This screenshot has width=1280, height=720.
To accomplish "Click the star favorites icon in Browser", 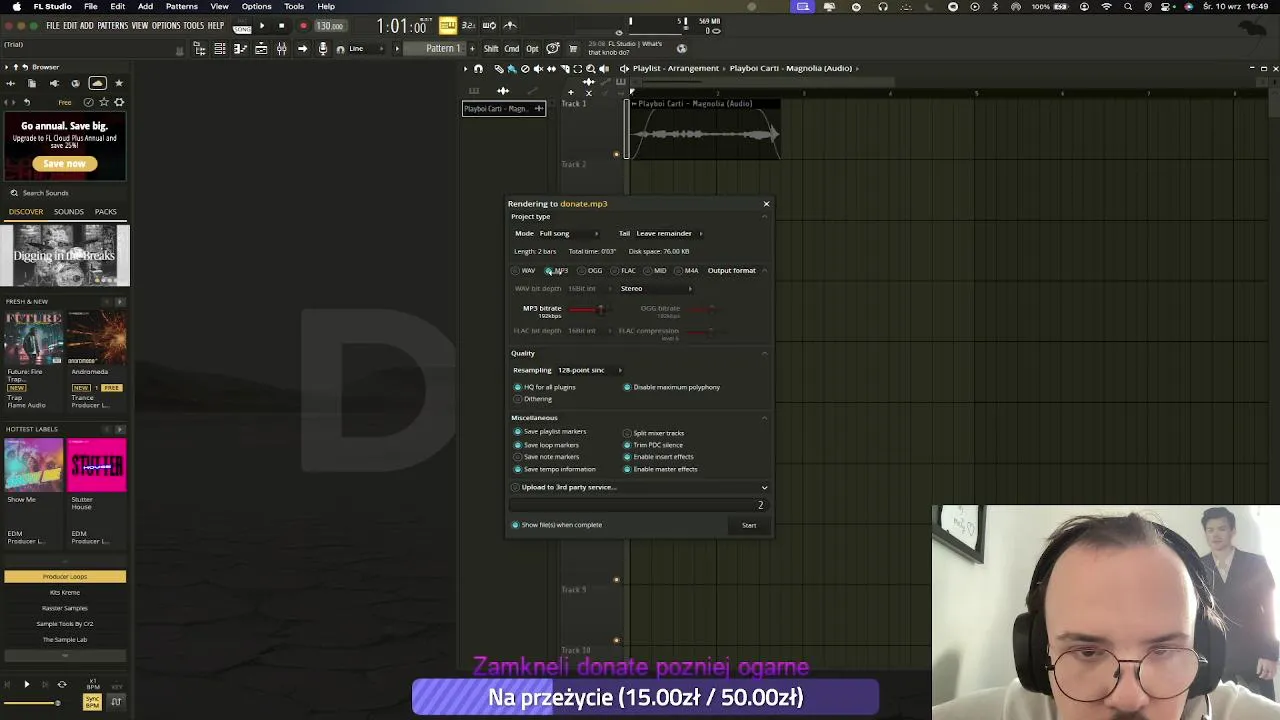I will pos(119,83).
